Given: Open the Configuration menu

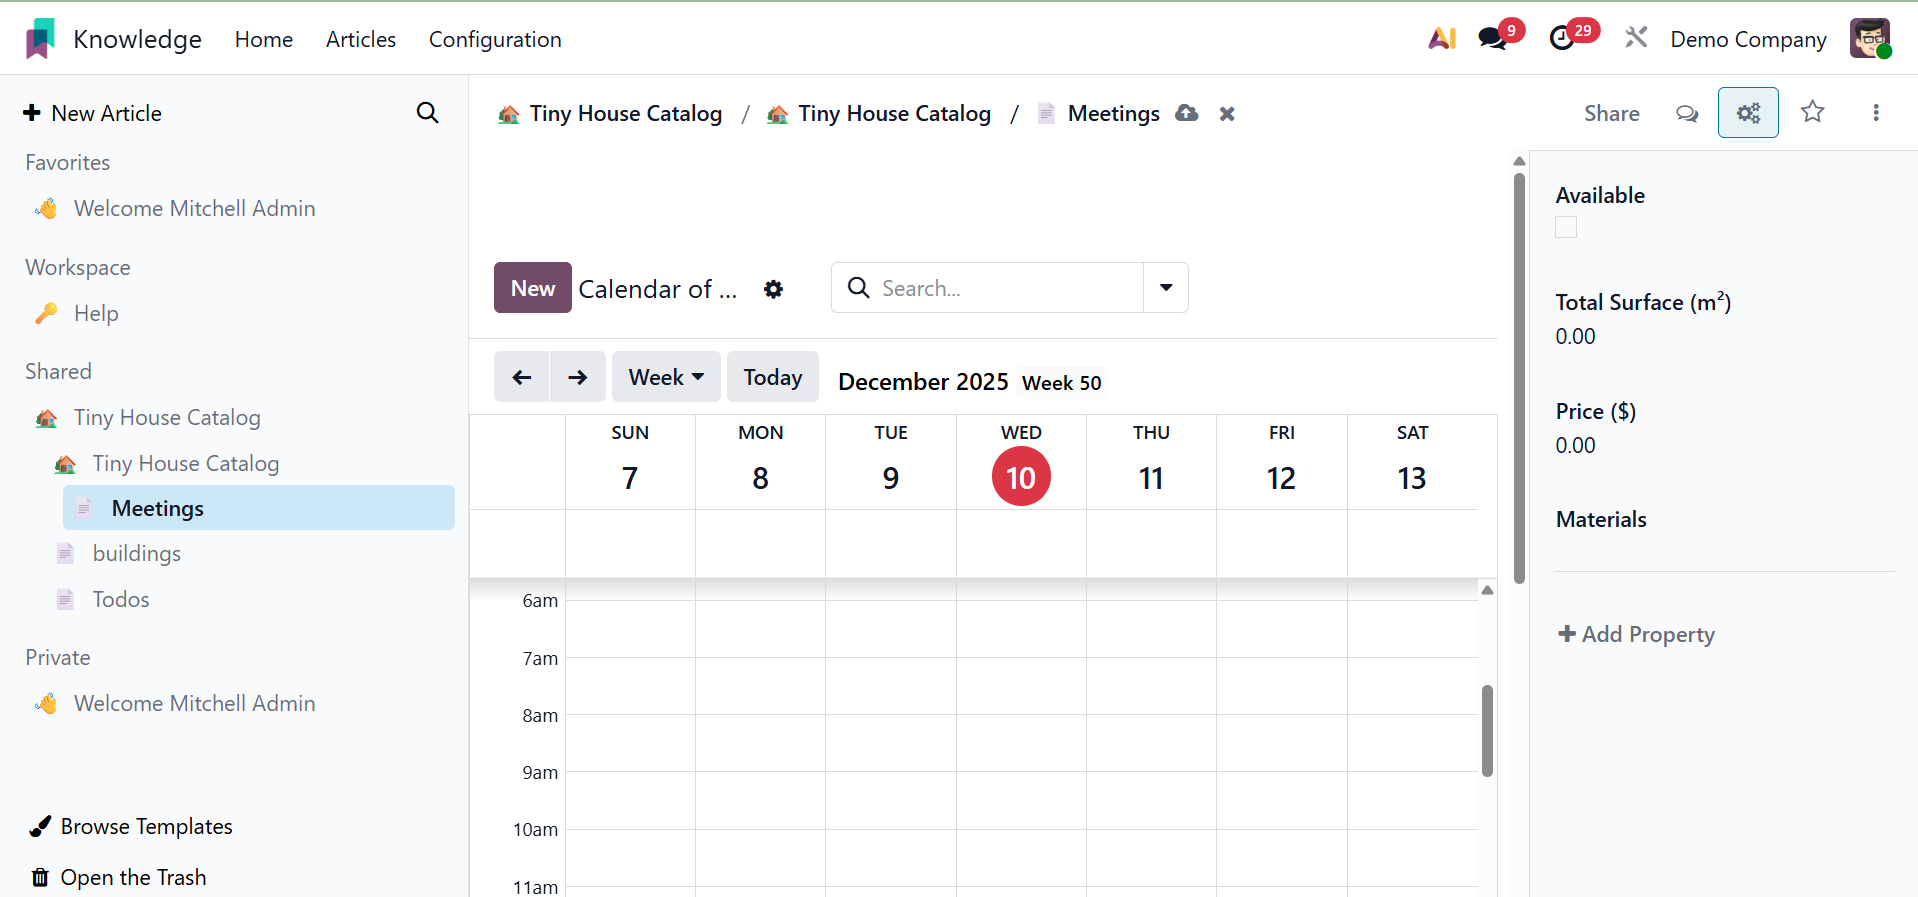Looking at the screenshot, I should tap(495, 39).
